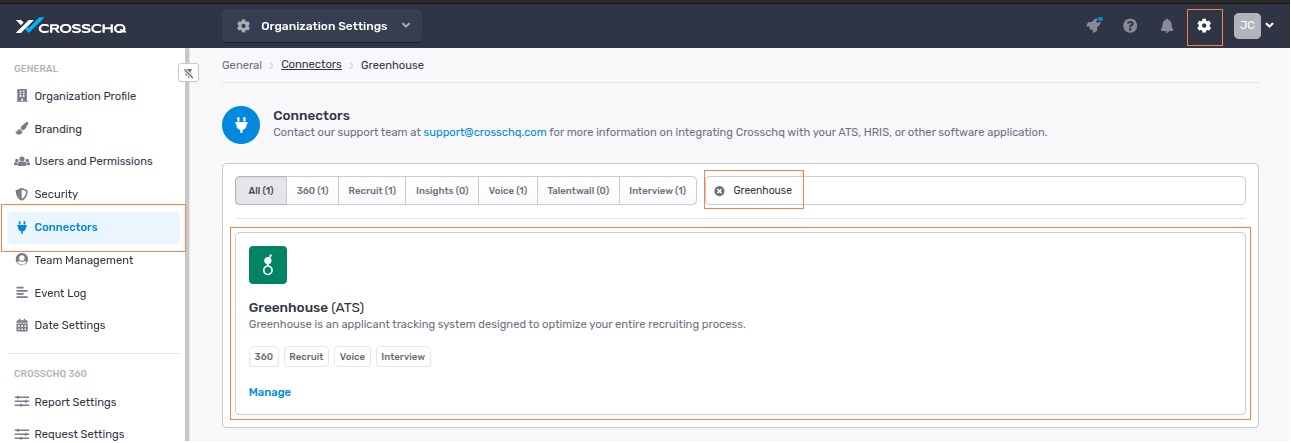Click the GENERAL sidebar section label

(x=36, y=69)
